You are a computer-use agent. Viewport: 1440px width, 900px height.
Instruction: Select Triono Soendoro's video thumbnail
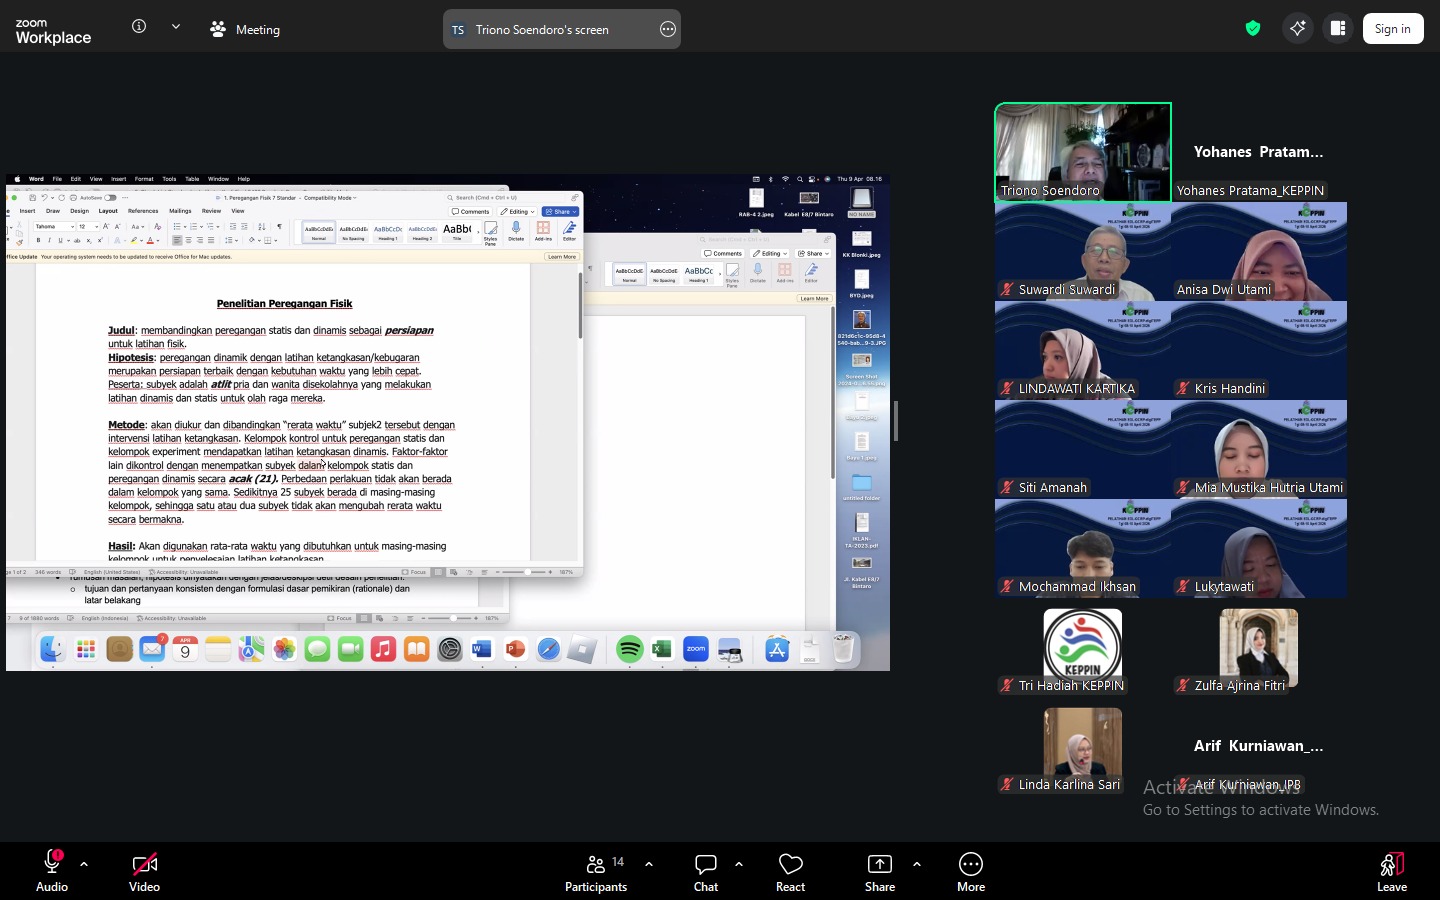1082,152
